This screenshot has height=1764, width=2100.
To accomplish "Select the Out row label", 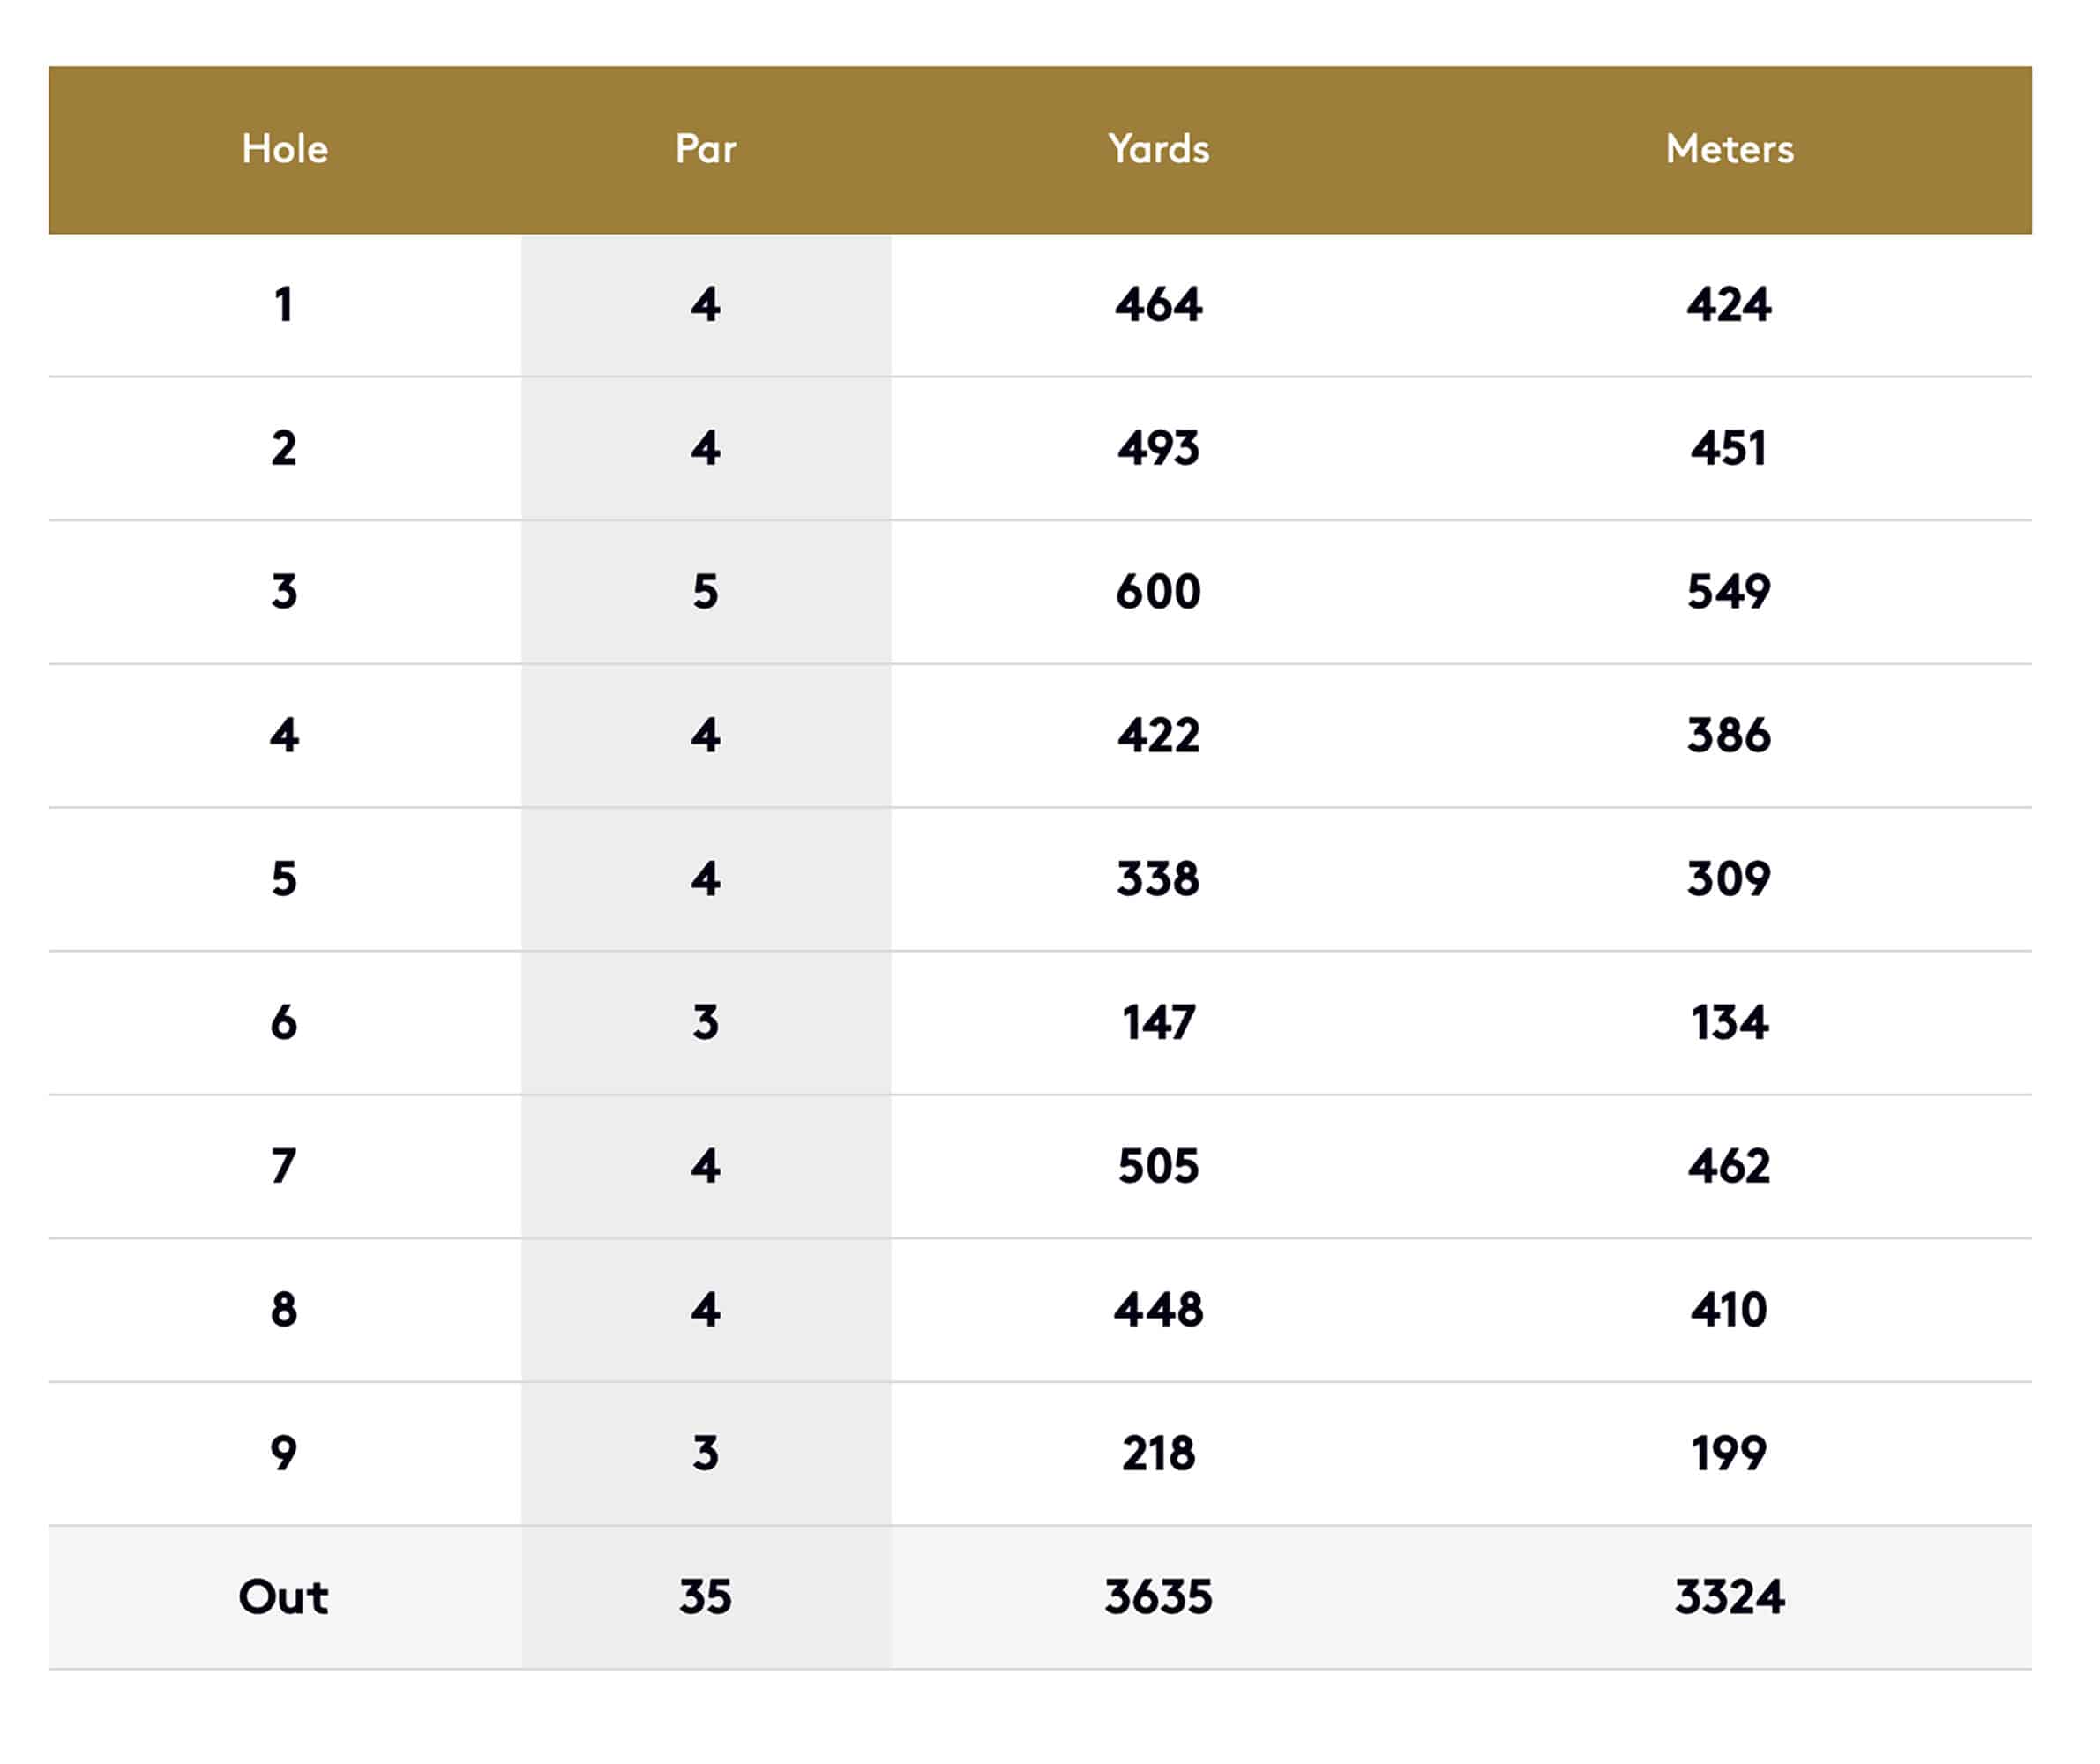I will pos(284,1598).
